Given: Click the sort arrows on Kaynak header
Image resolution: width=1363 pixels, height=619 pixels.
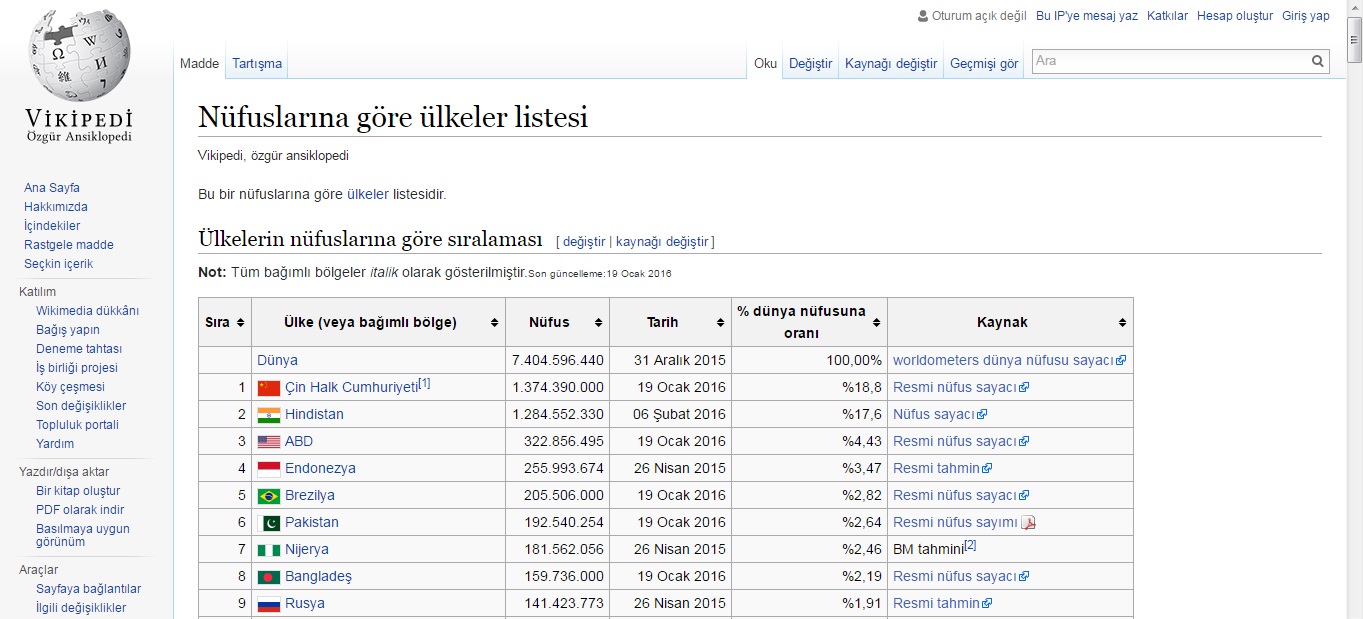Looking at the screenshot, I should click(1120, 322).
